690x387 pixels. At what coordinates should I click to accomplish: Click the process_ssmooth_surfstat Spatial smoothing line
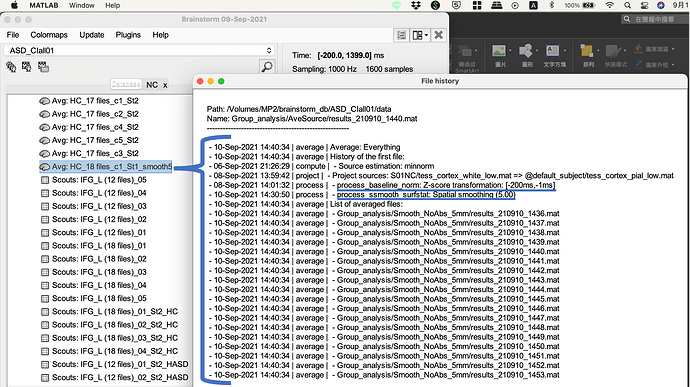point(362,195)
